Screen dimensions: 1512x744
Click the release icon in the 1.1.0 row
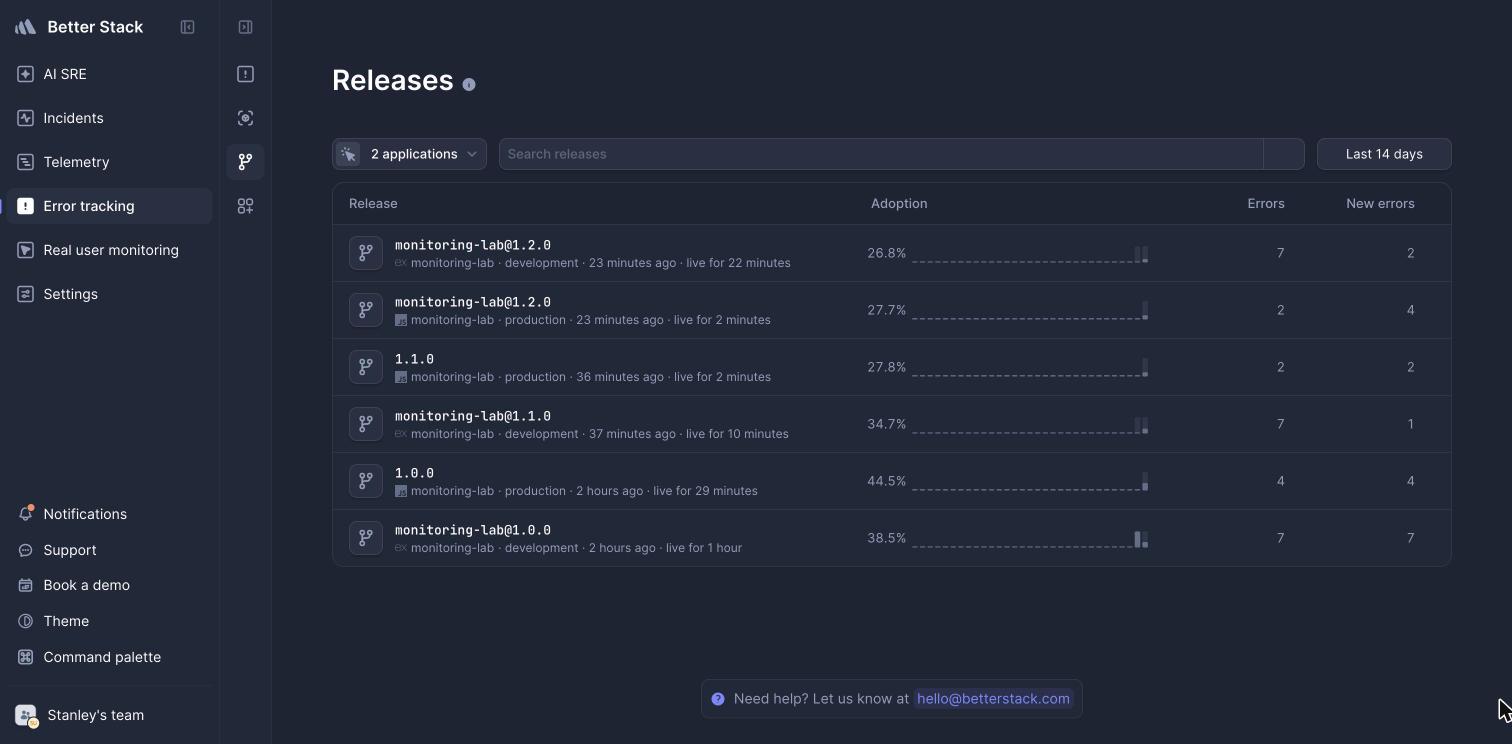(x=366, y=367)
